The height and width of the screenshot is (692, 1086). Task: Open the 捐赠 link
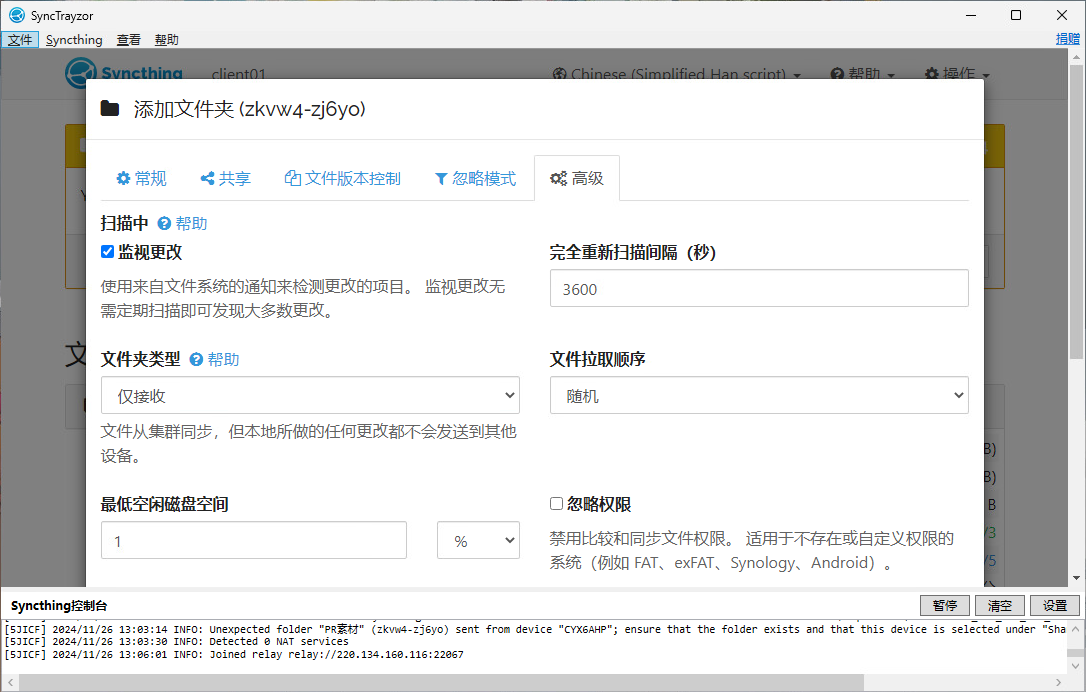point(1067,39)
